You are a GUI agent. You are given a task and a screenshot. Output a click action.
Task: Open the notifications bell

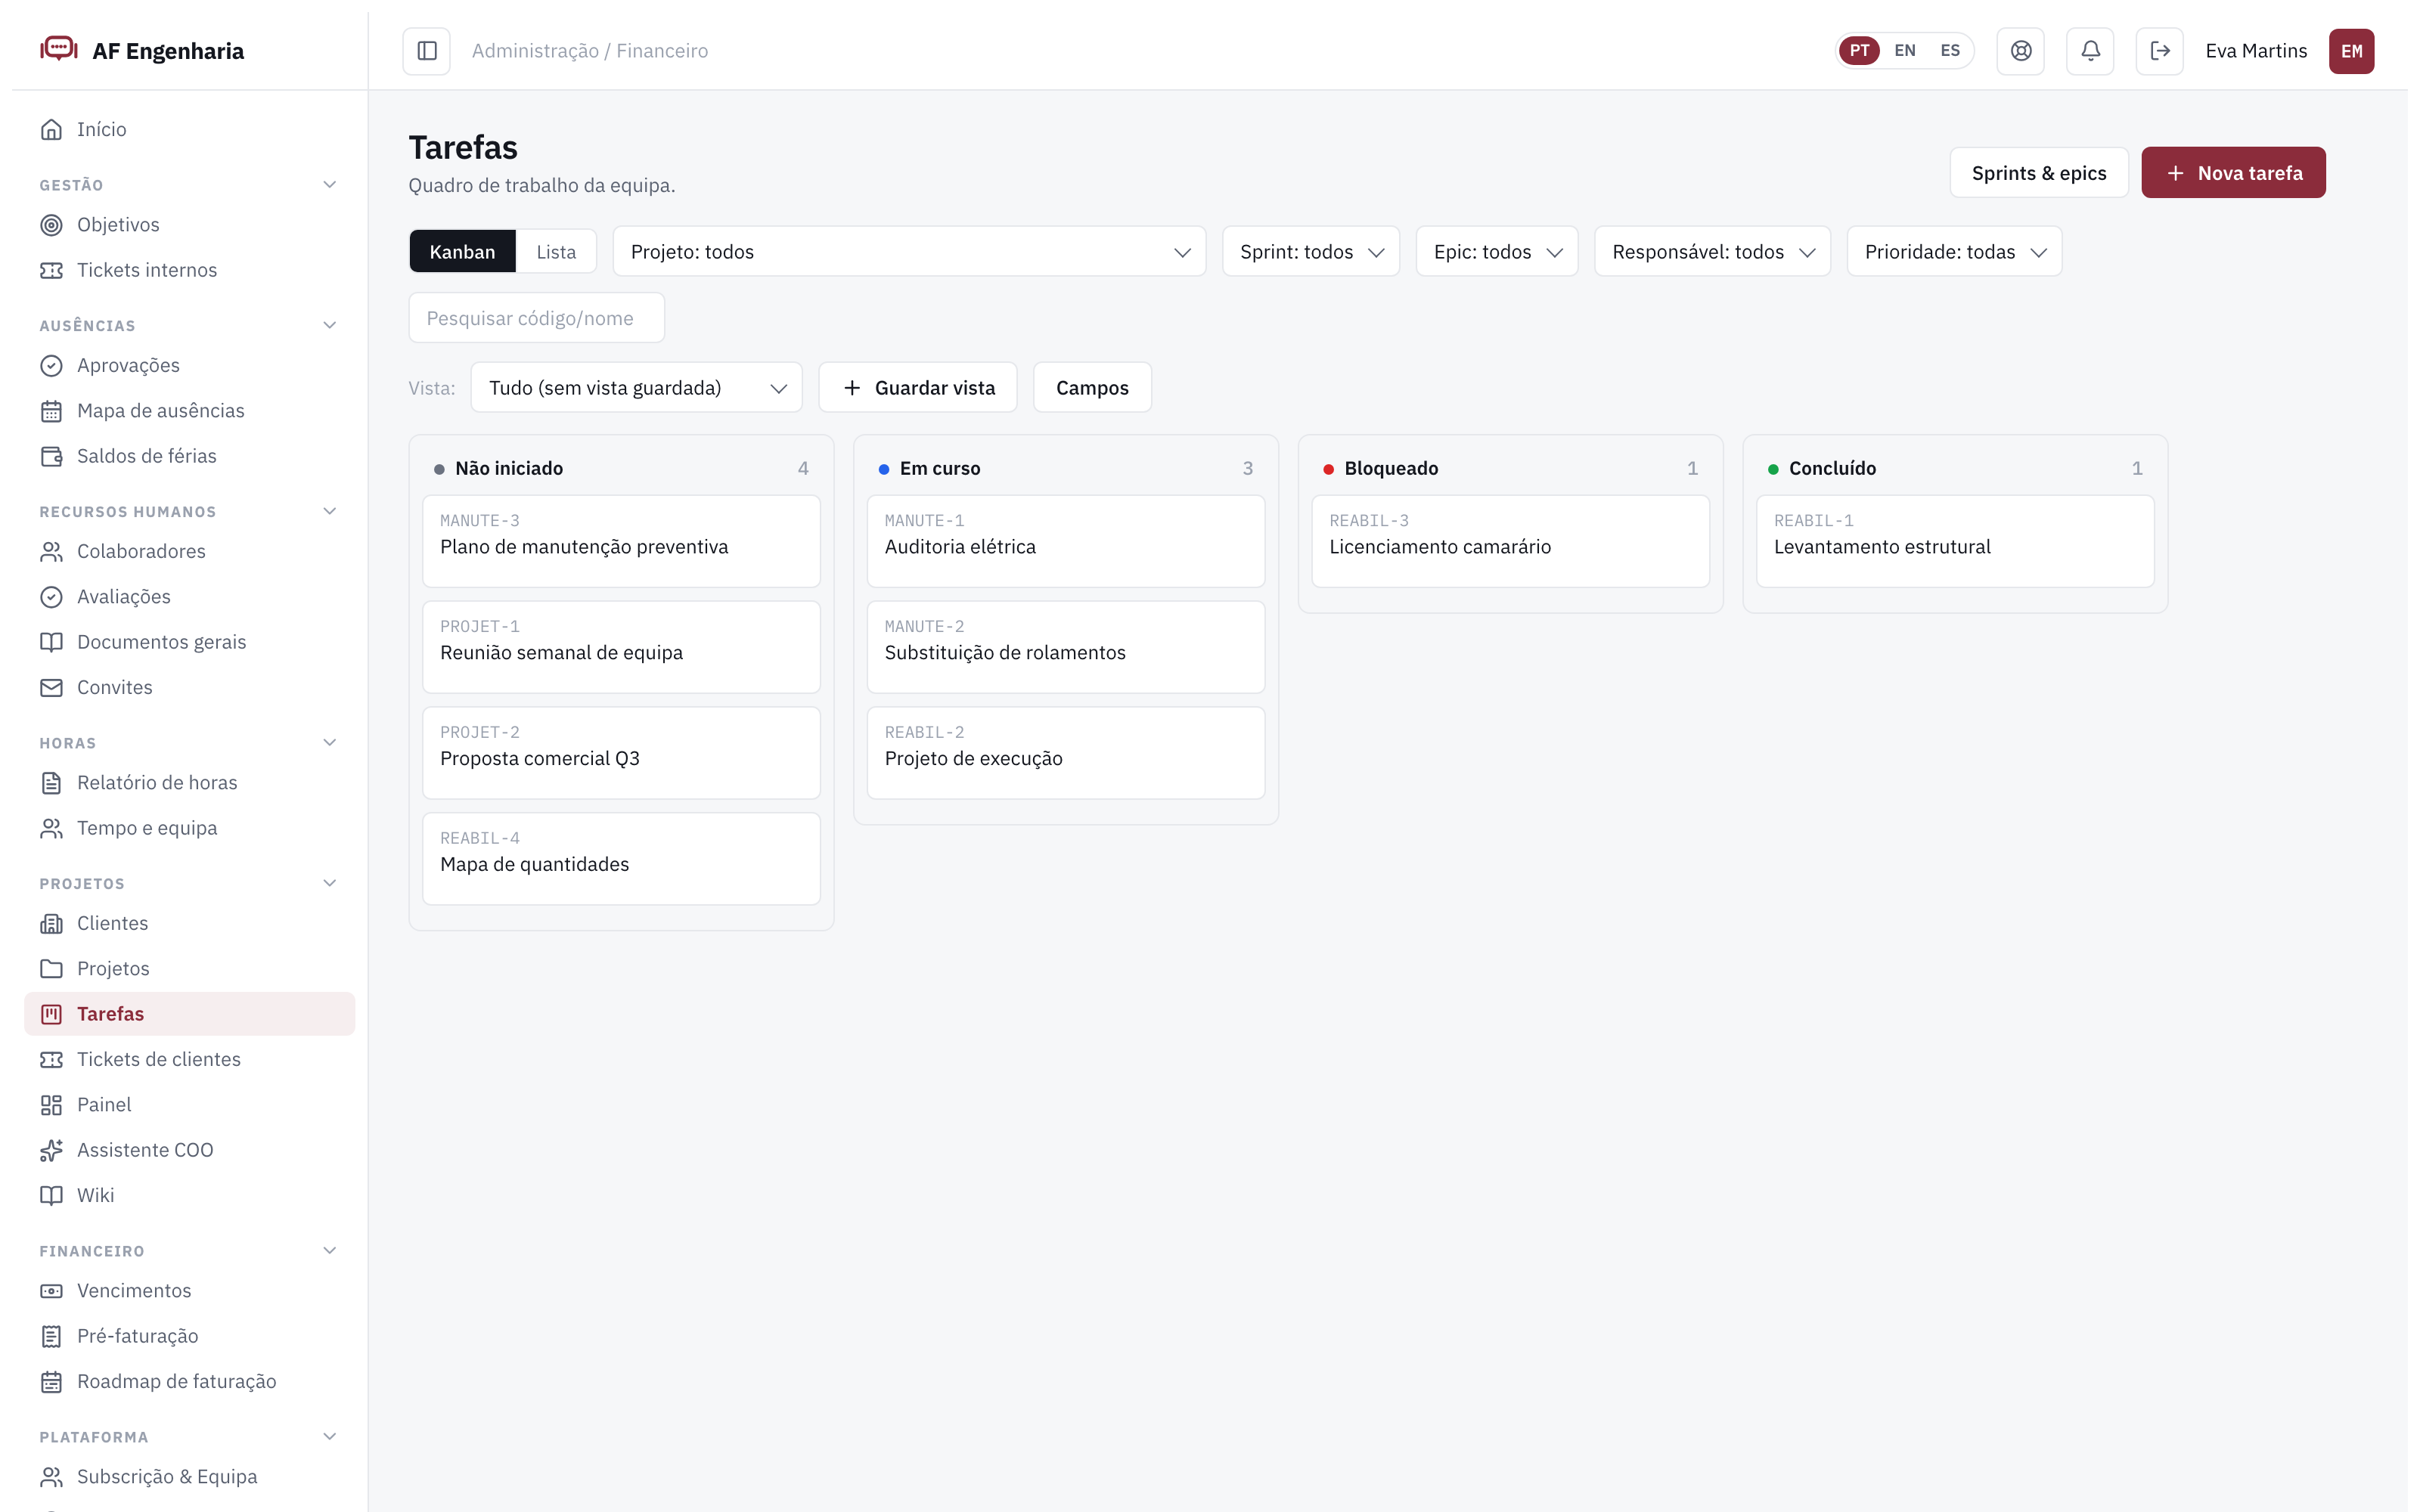point(2090,51)
